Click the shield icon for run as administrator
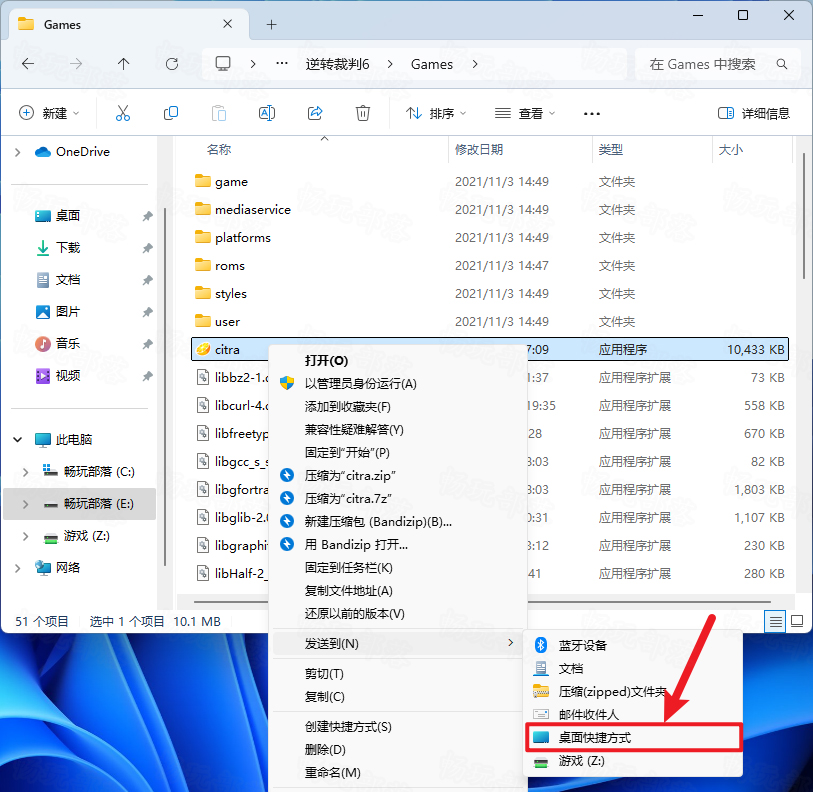Image resolution: width=813 pixels, height=792 pixels. (287, 383)
